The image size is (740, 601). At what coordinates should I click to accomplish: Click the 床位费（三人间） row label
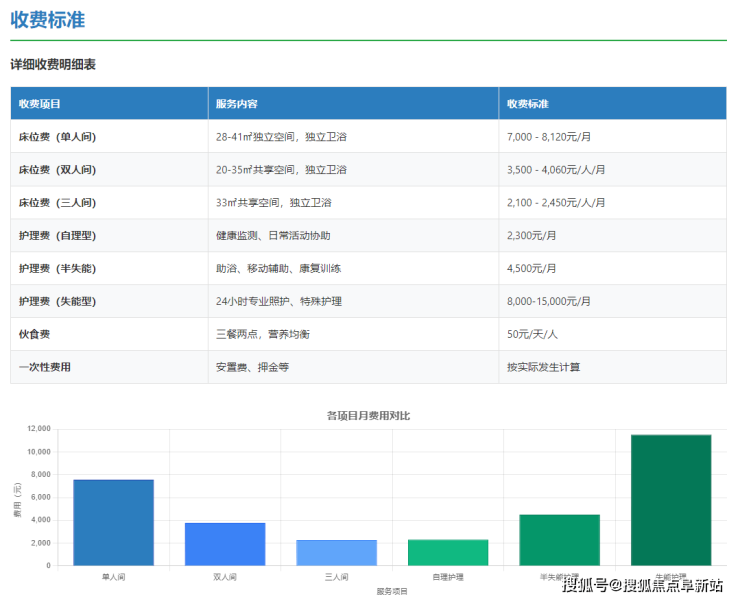pyautogui.click(x=57, y=202)
